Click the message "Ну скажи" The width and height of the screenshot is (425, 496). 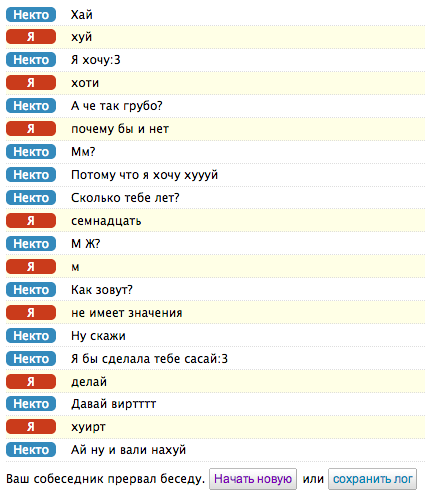click(98, 336)
